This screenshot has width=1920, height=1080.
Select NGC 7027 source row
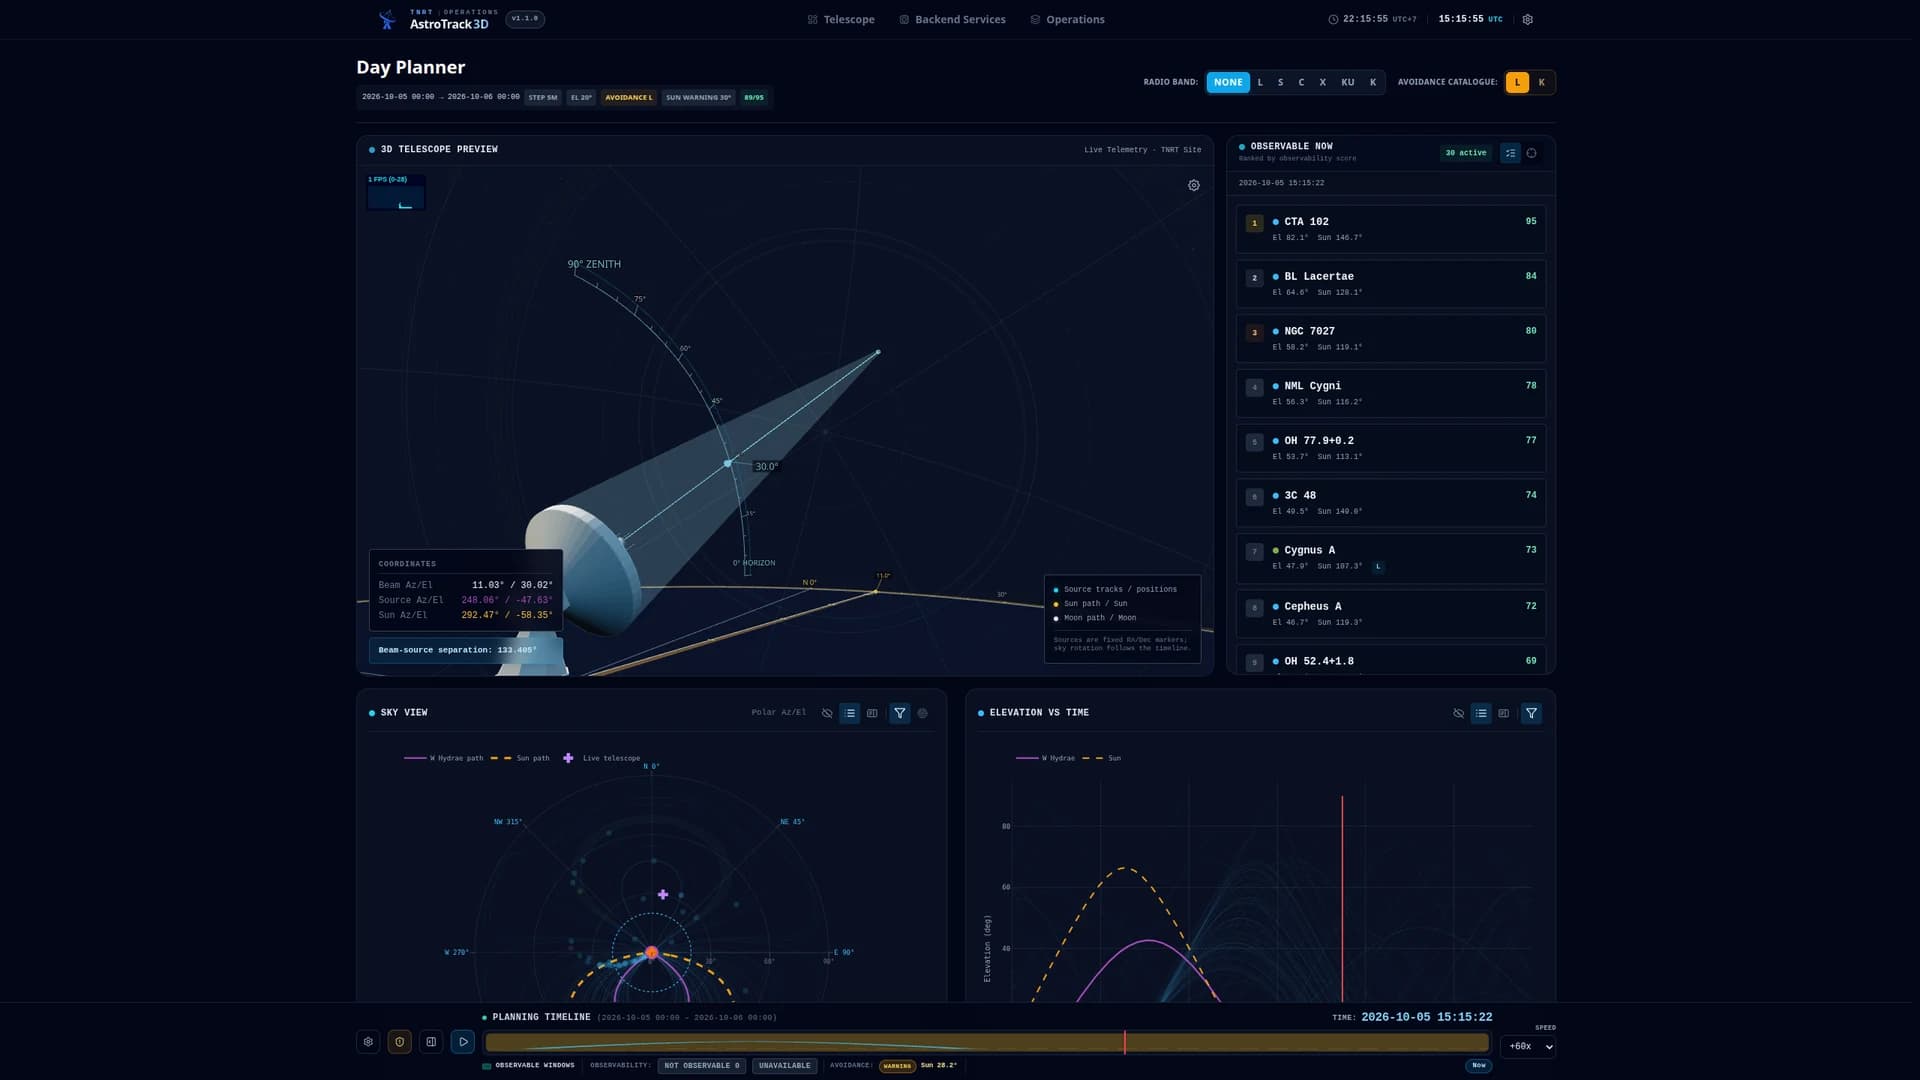pyautogui.click(x=1391, y=338)
